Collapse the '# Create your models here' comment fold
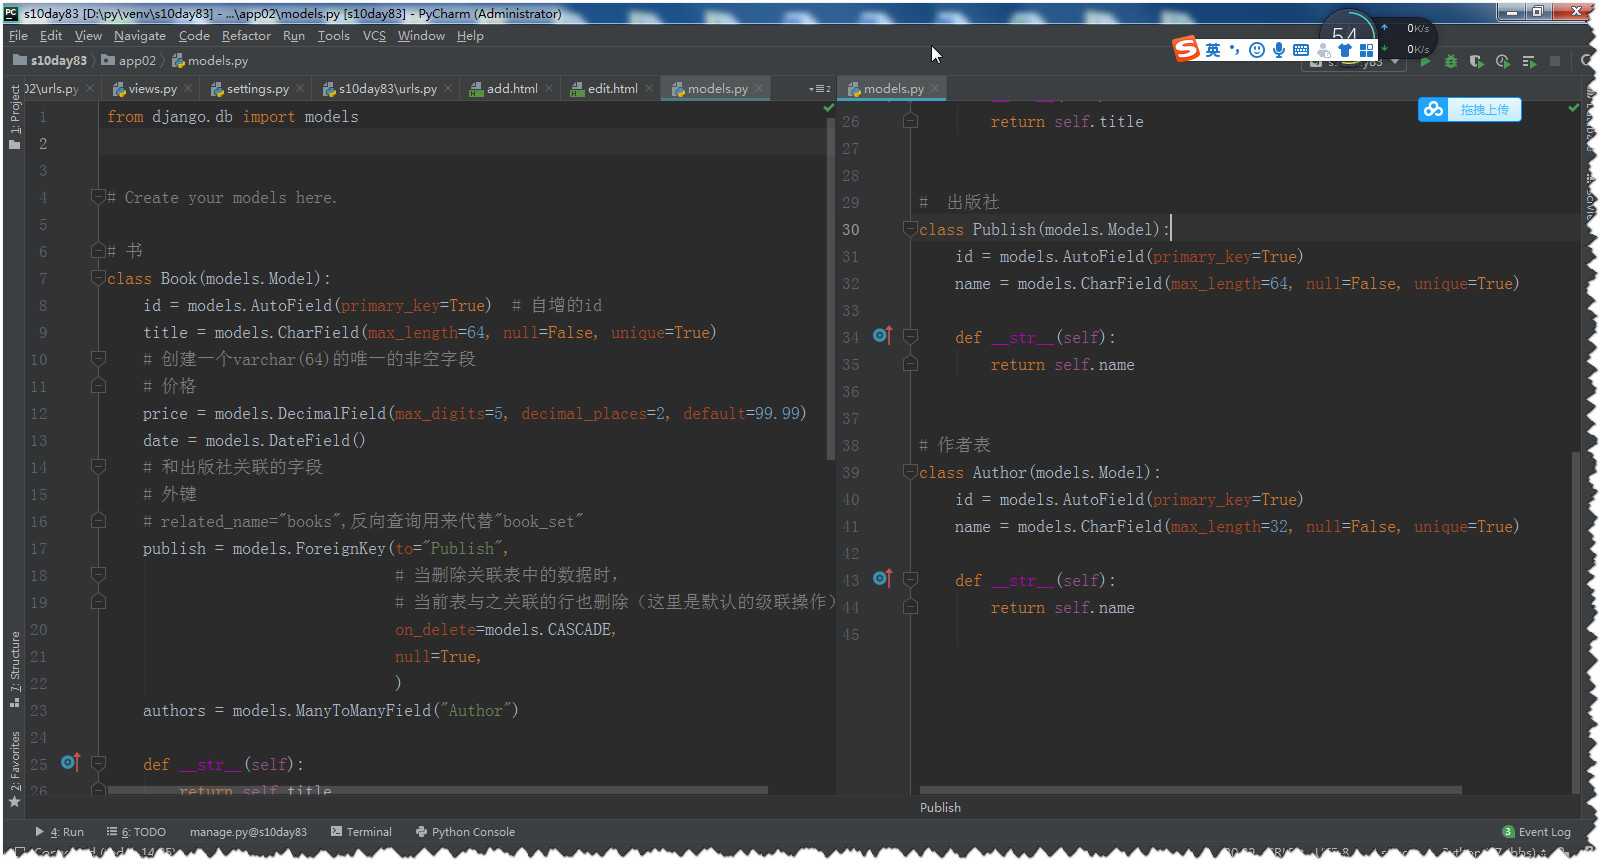The height and width of the screenshot is (867, 1607). (98, 196)
